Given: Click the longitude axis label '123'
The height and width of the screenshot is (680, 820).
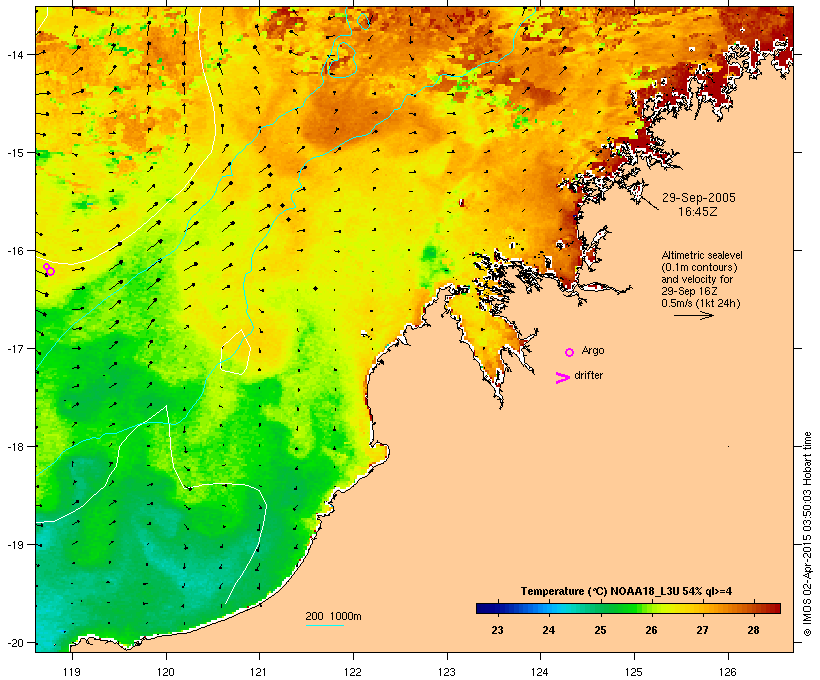Looking at the screenshot, I should (x=447, y=672).
